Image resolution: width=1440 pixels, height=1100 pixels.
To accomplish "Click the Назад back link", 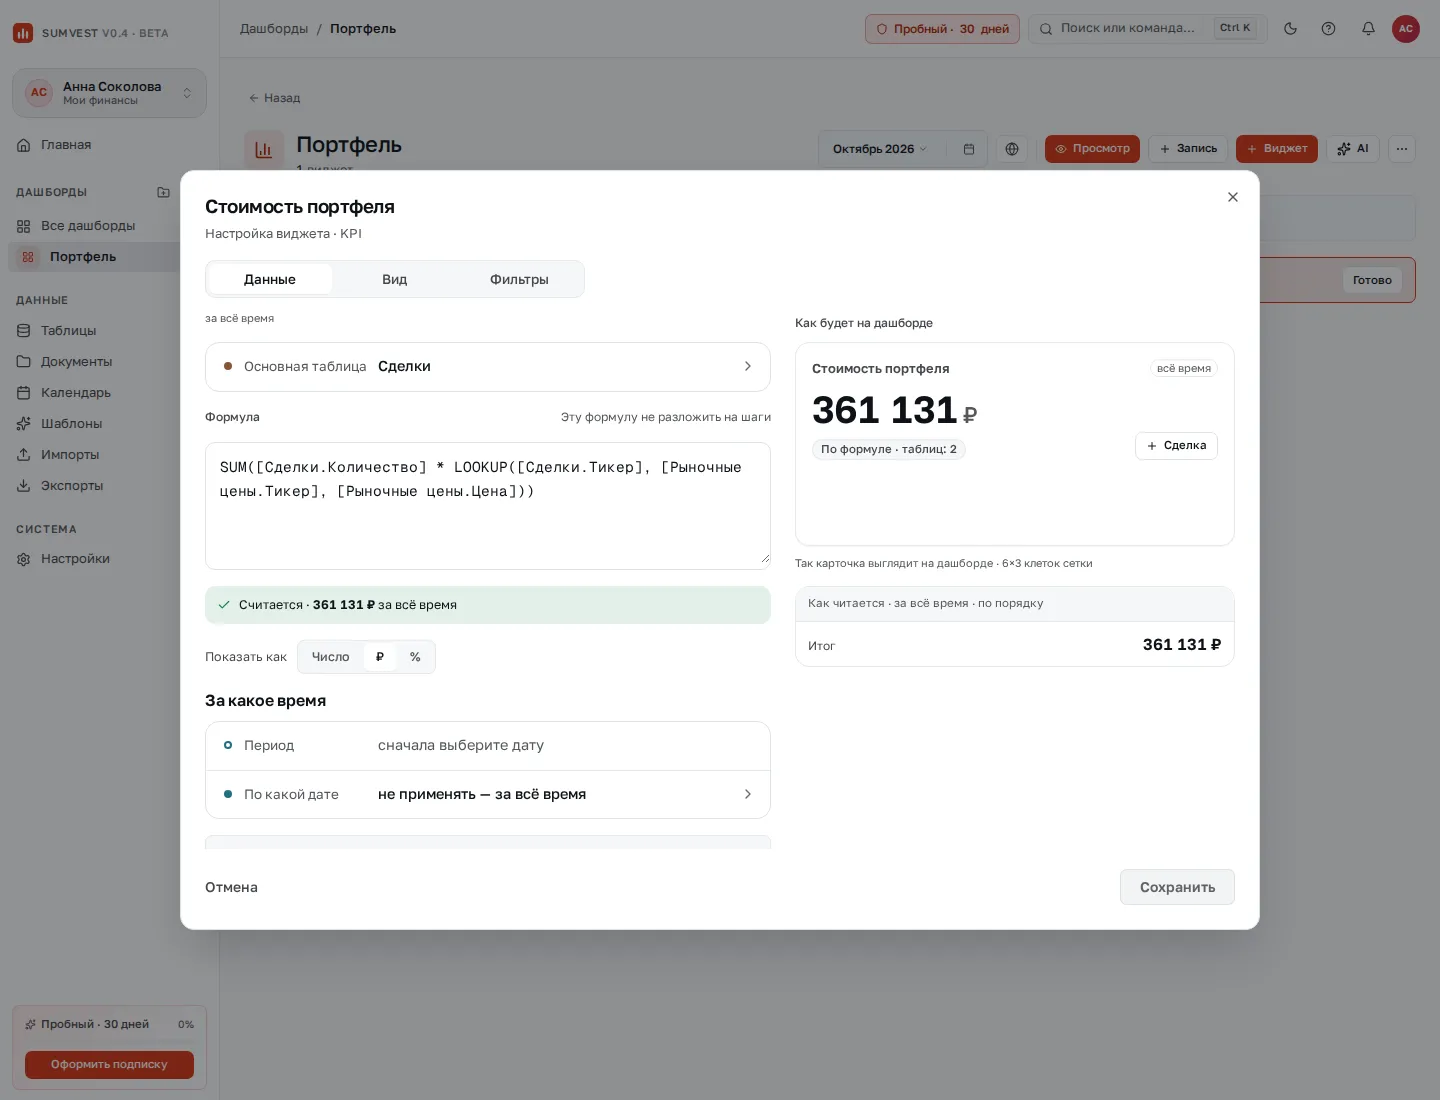I will tap(274, 98).
